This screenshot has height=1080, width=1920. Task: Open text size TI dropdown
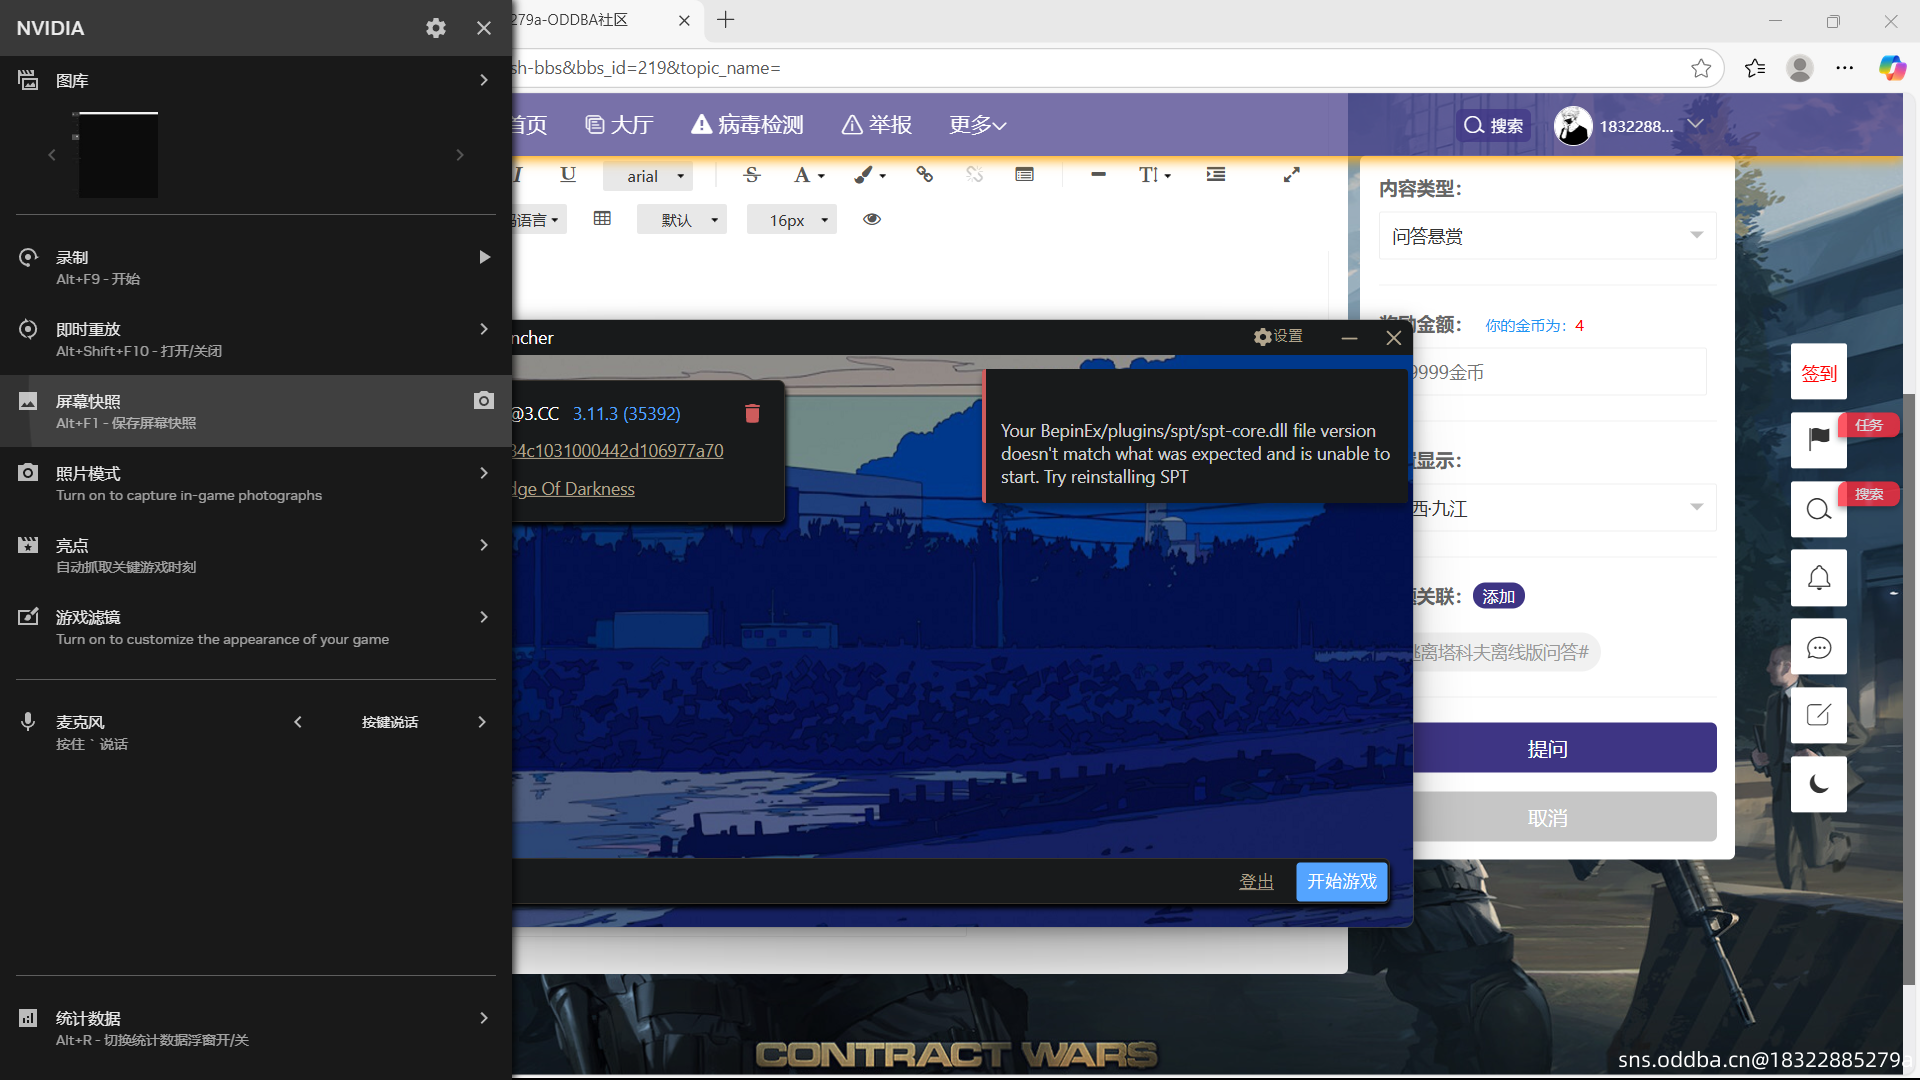pos(1155,175)
